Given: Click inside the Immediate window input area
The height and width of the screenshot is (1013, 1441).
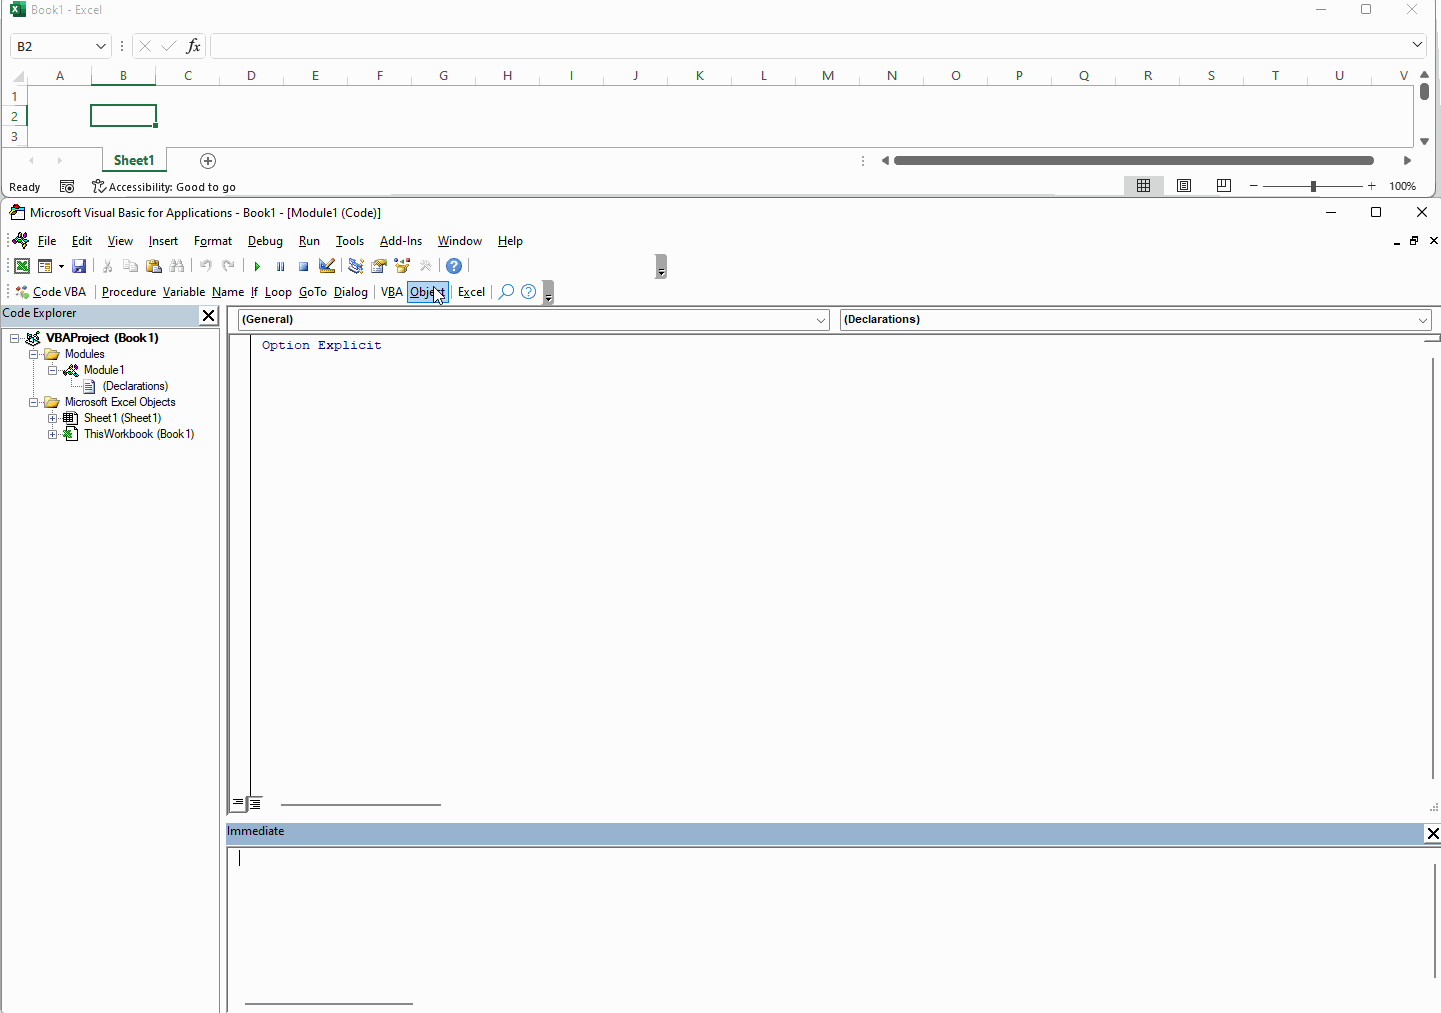Looking at the screenshot, I should point(830,925).
